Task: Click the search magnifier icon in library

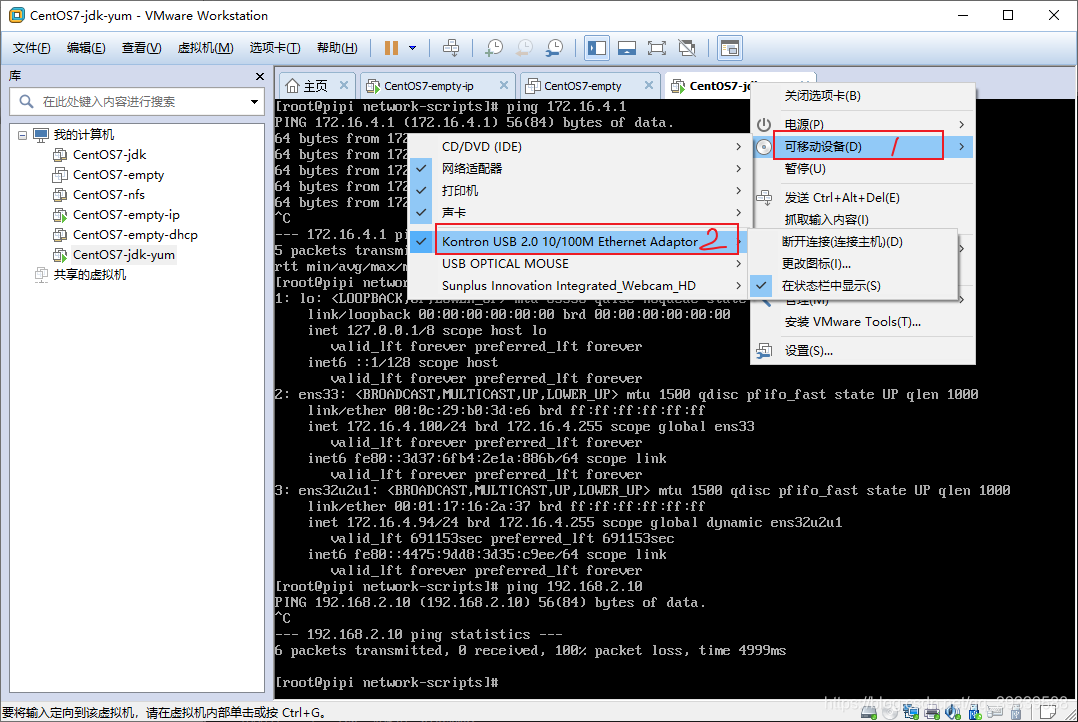Action: coord(26,102)
